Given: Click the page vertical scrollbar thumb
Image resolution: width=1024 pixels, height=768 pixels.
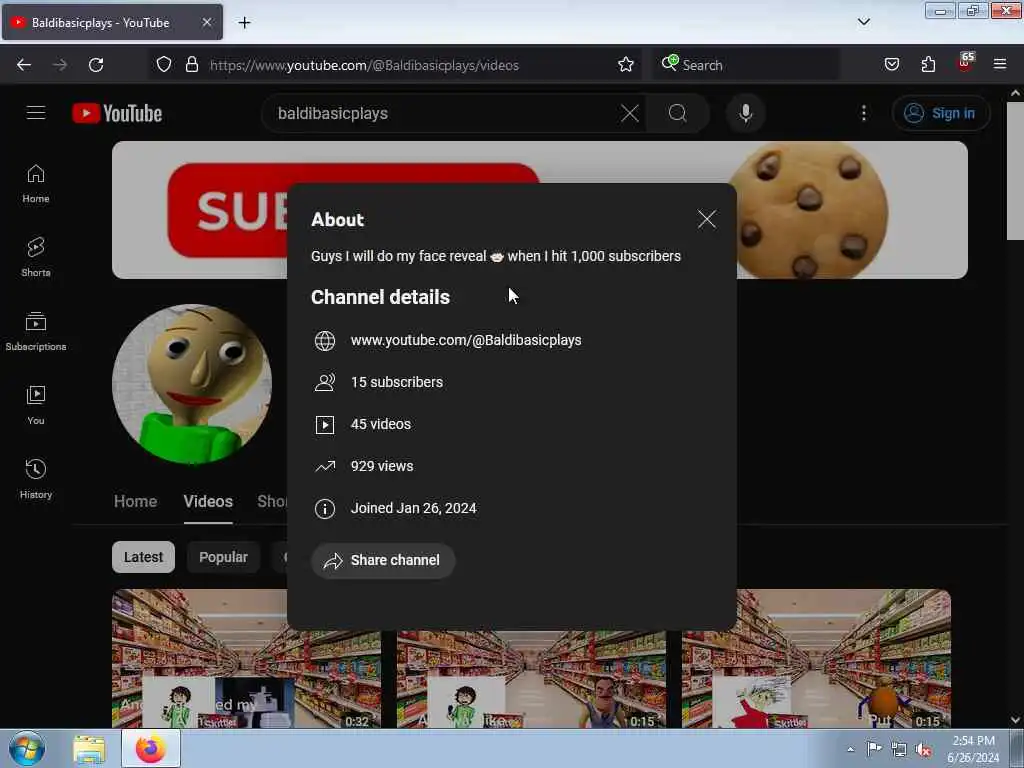Looking at the screenshot, I should pos(1015,171).
